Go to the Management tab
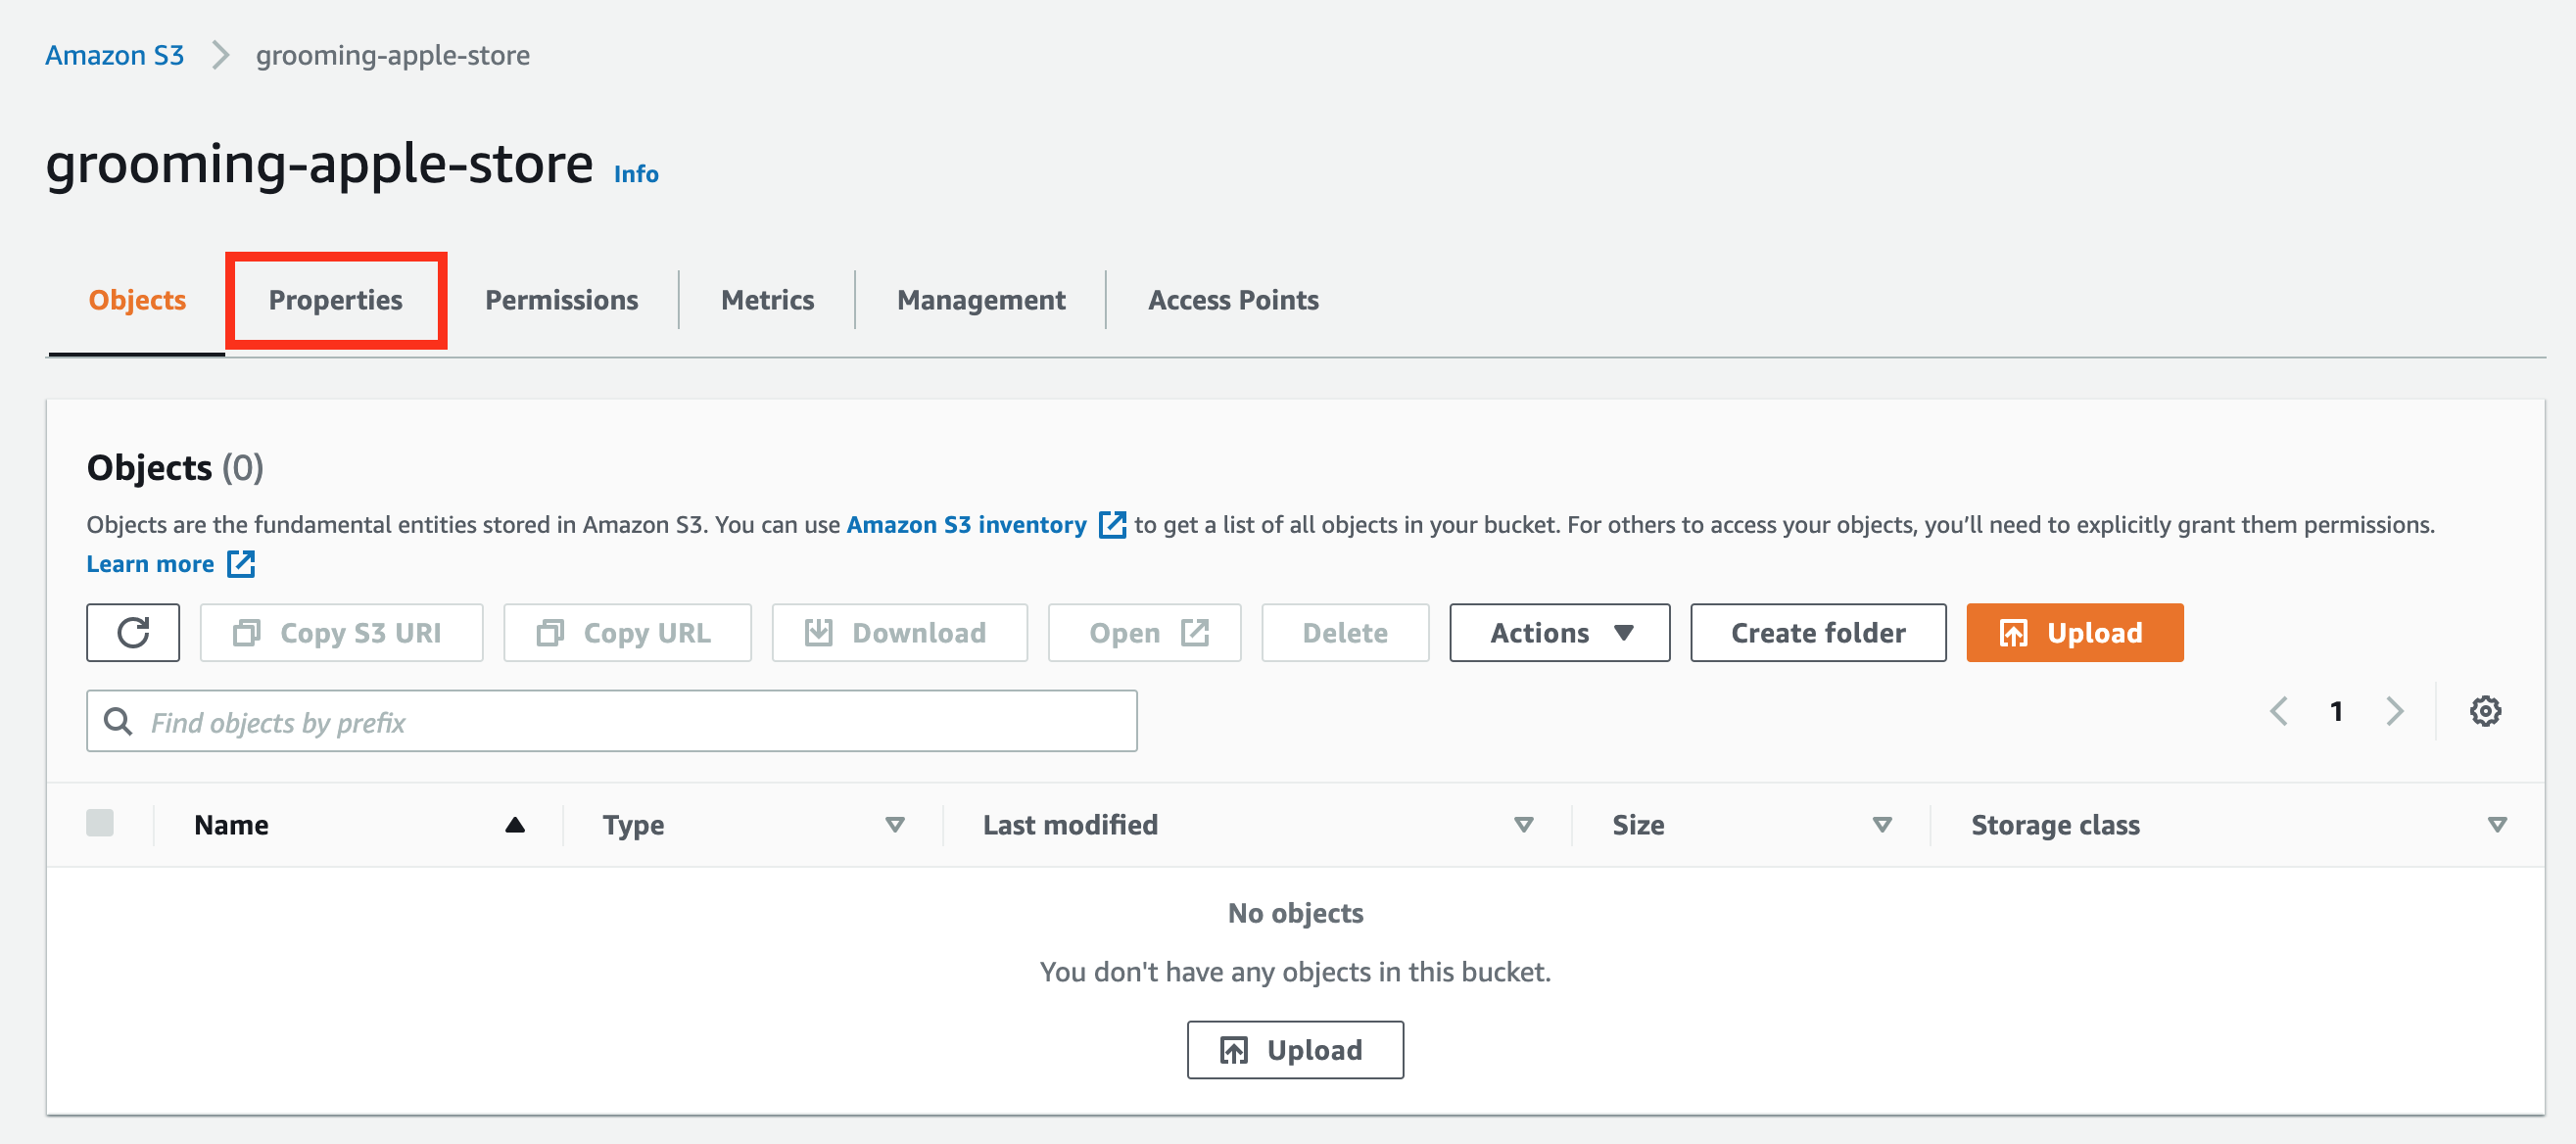Viewport: 2576px width, 1144px height. point(980,300)
